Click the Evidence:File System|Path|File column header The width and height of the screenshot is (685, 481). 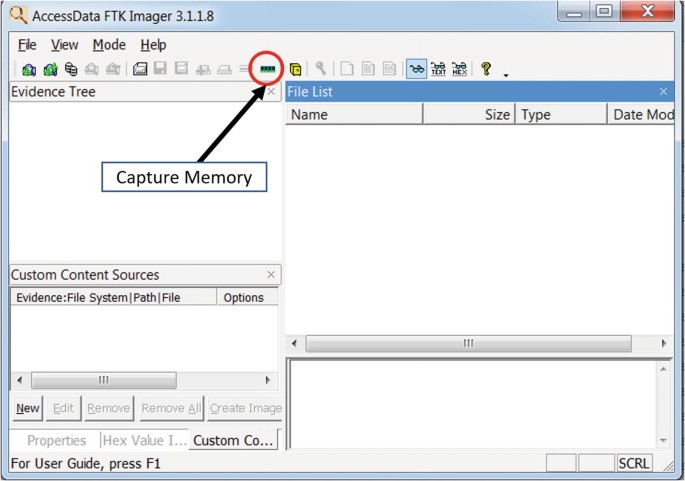(114, 298)
